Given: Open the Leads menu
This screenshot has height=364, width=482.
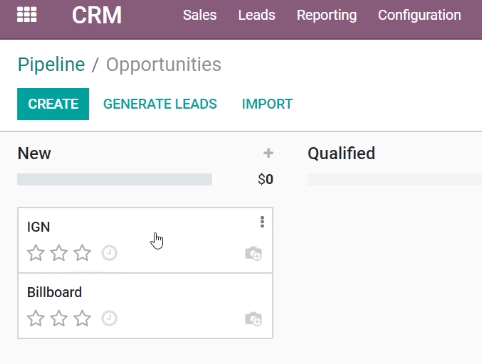Looking at the screenshot, I should 257,15.
